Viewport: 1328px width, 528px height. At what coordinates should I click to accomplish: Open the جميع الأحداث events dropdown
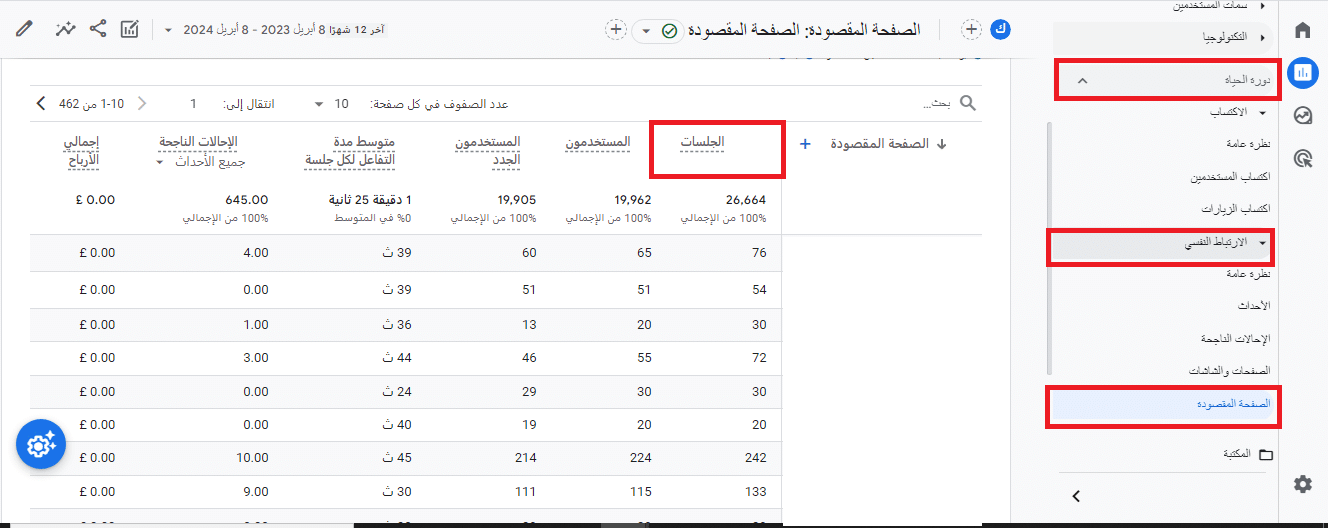point(160,161)
